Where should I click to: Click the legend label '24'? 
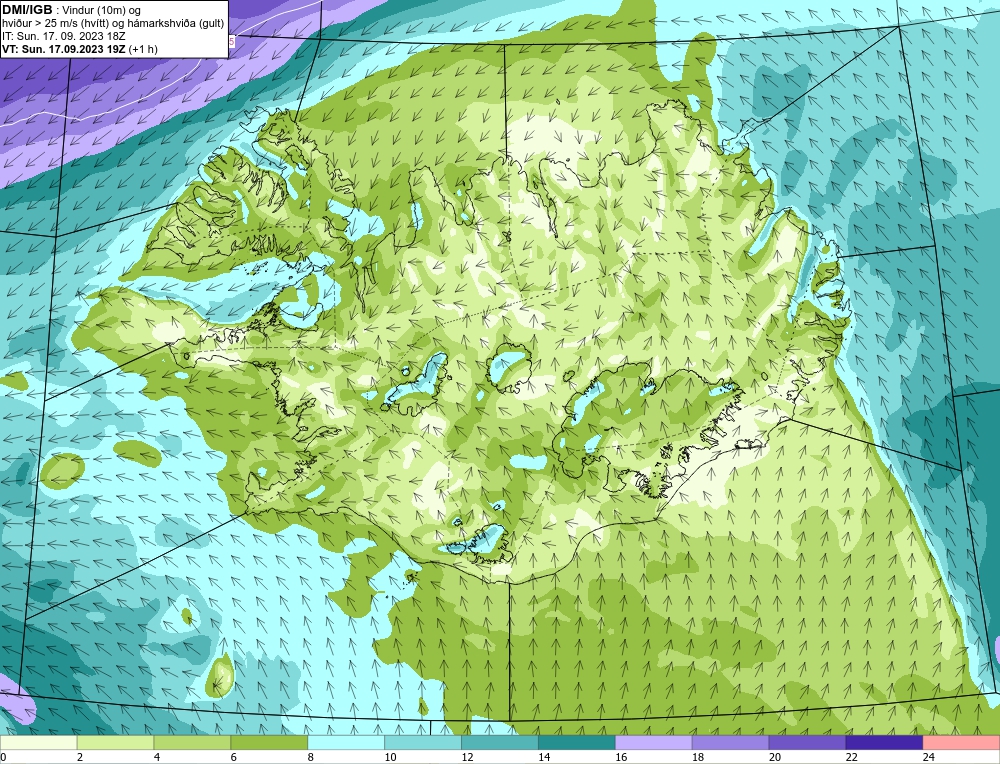929,757
